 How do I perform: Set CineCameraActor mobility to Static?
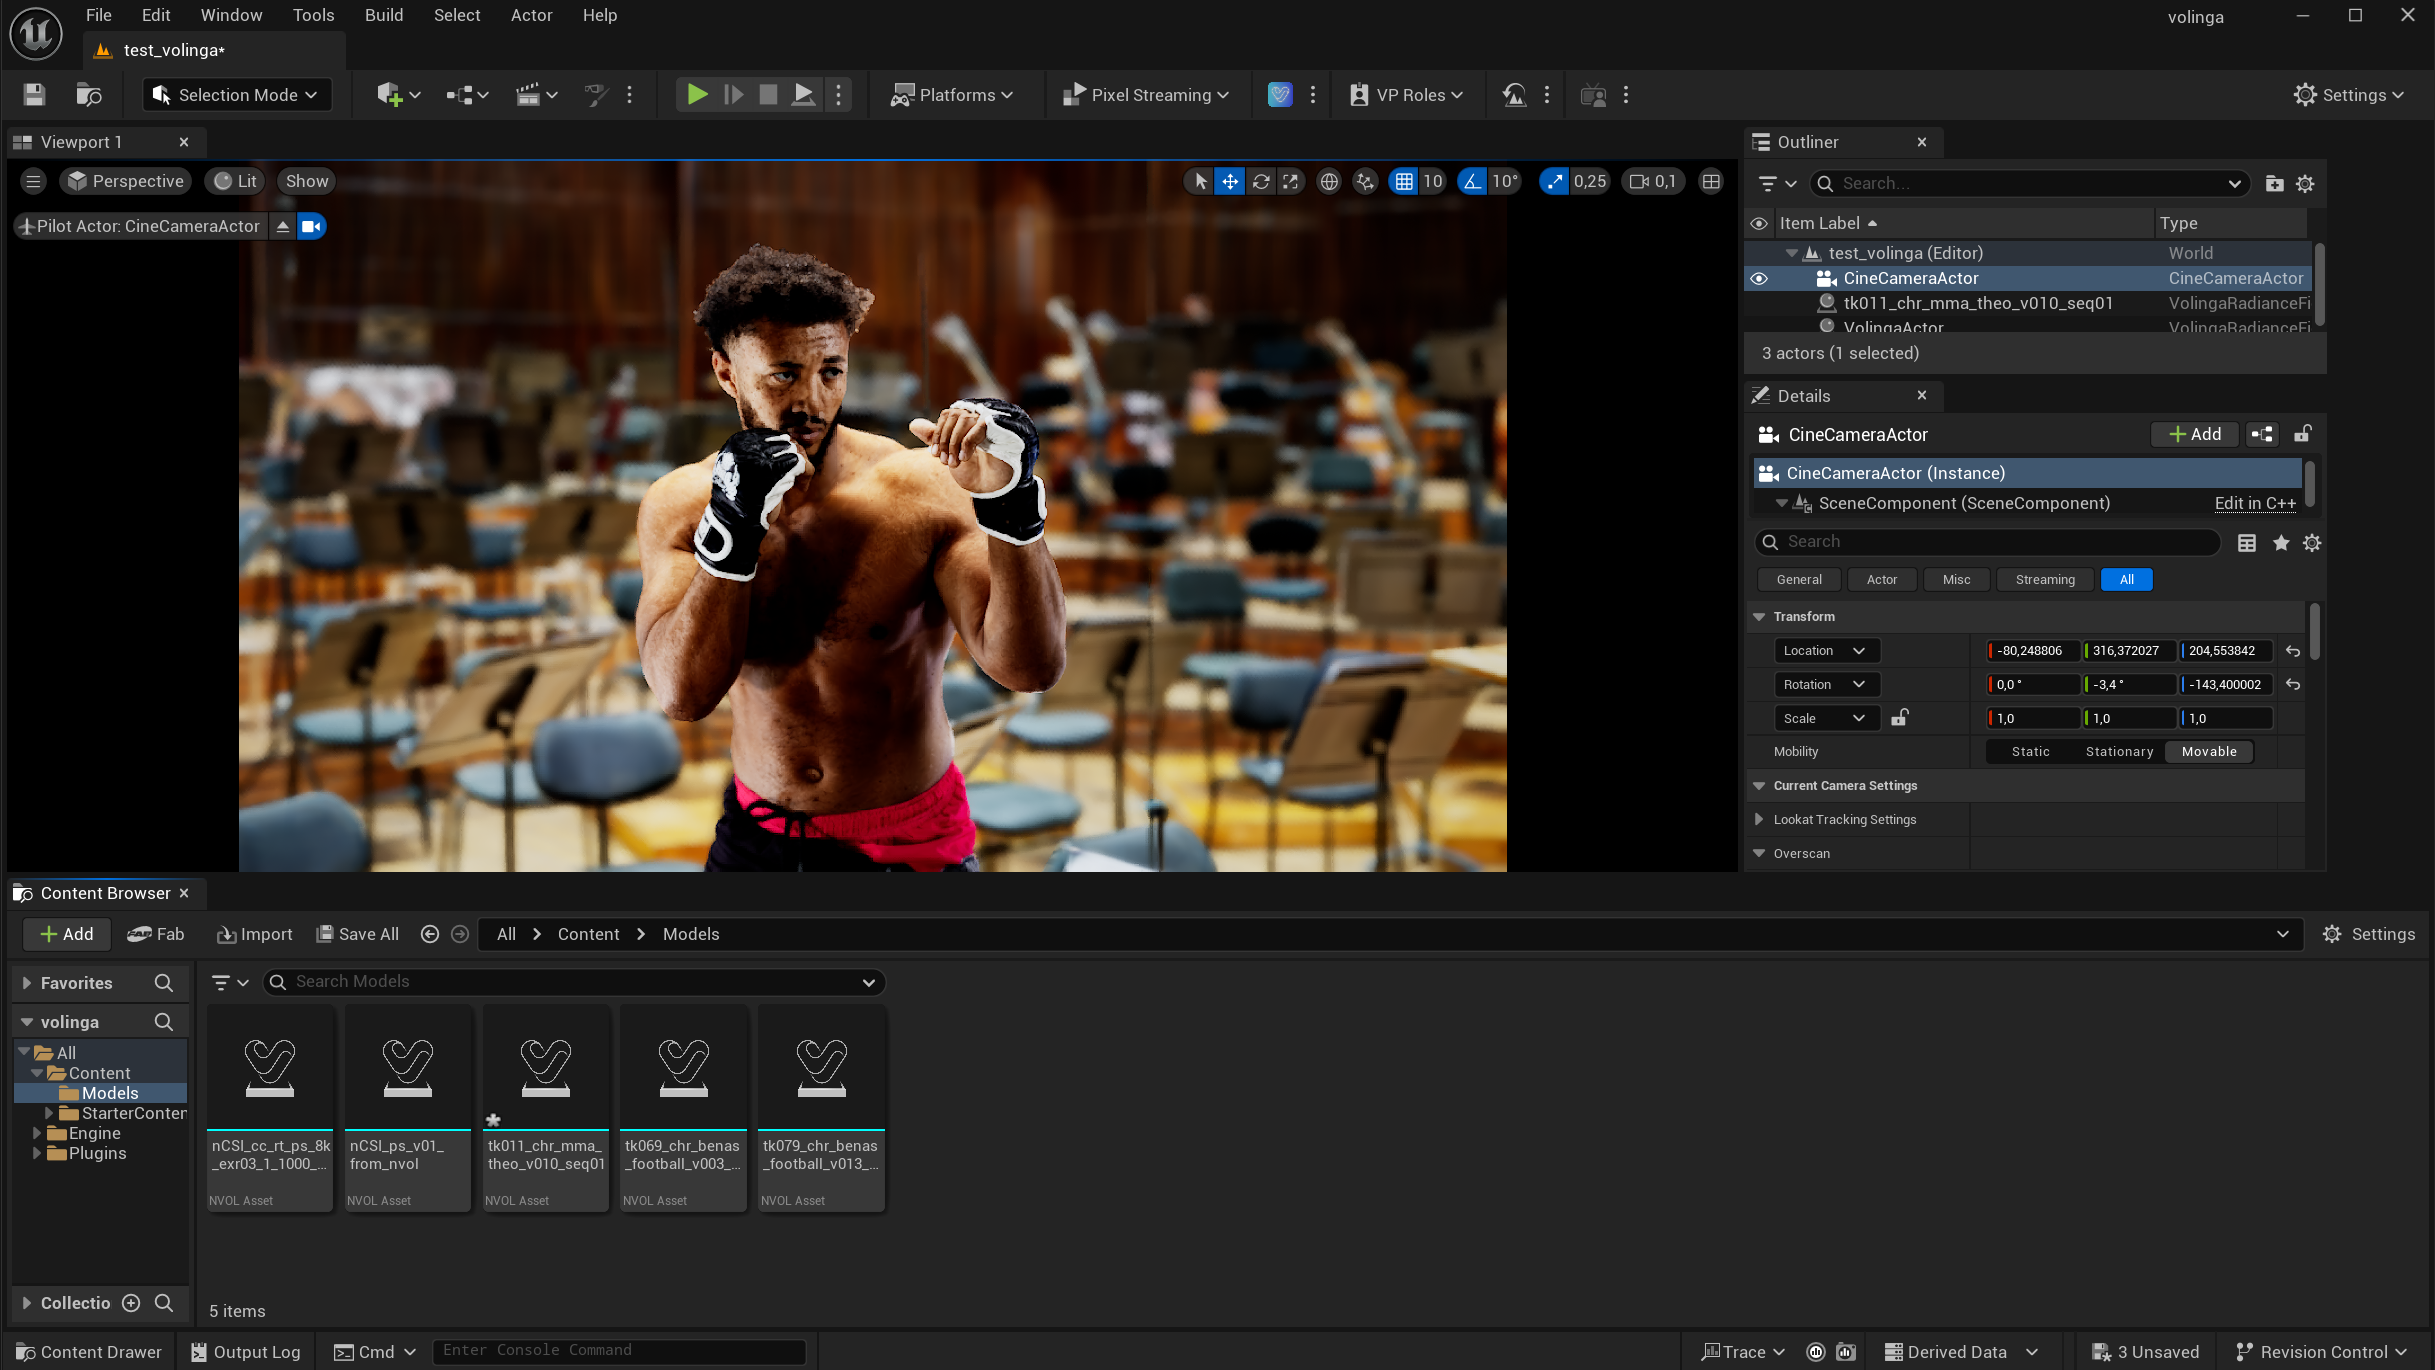(x=2030, y=751)
